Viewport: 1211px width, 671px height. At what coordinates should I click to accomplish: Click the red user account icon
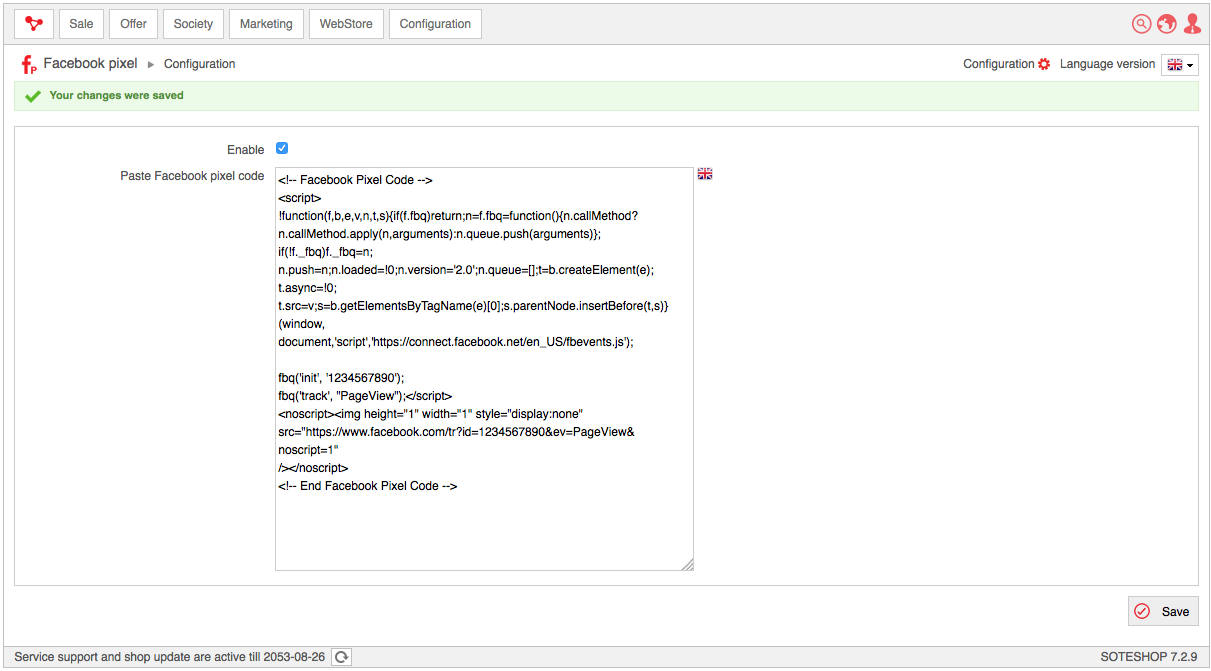click(1192, 24)
